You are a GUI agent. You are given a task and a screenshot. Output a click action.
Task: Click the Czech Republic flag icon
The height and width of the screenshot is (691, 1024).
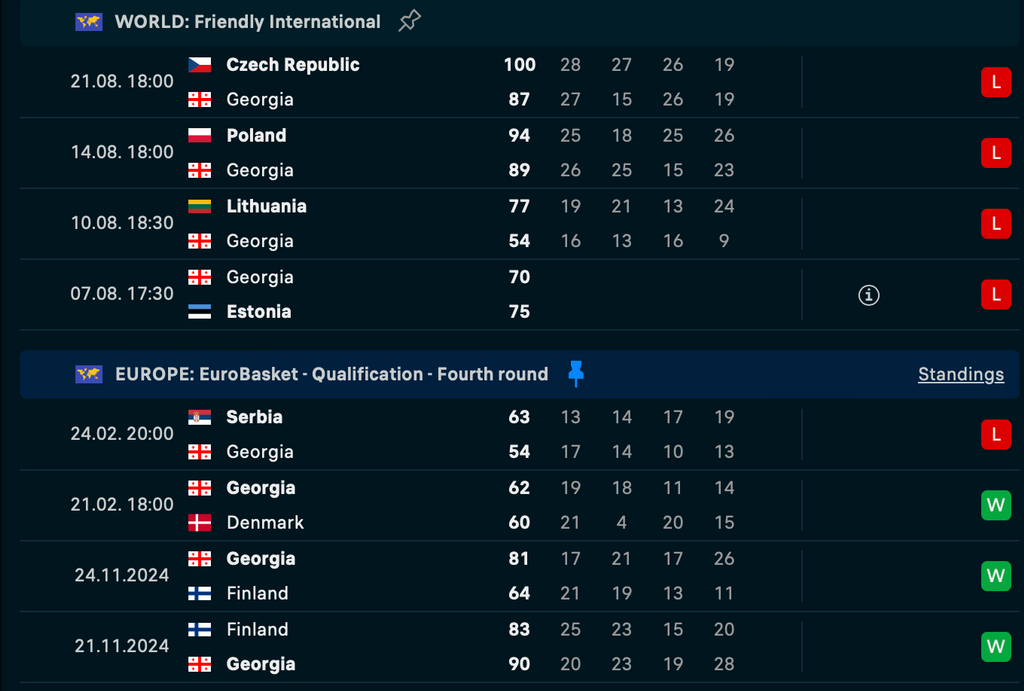199,65
